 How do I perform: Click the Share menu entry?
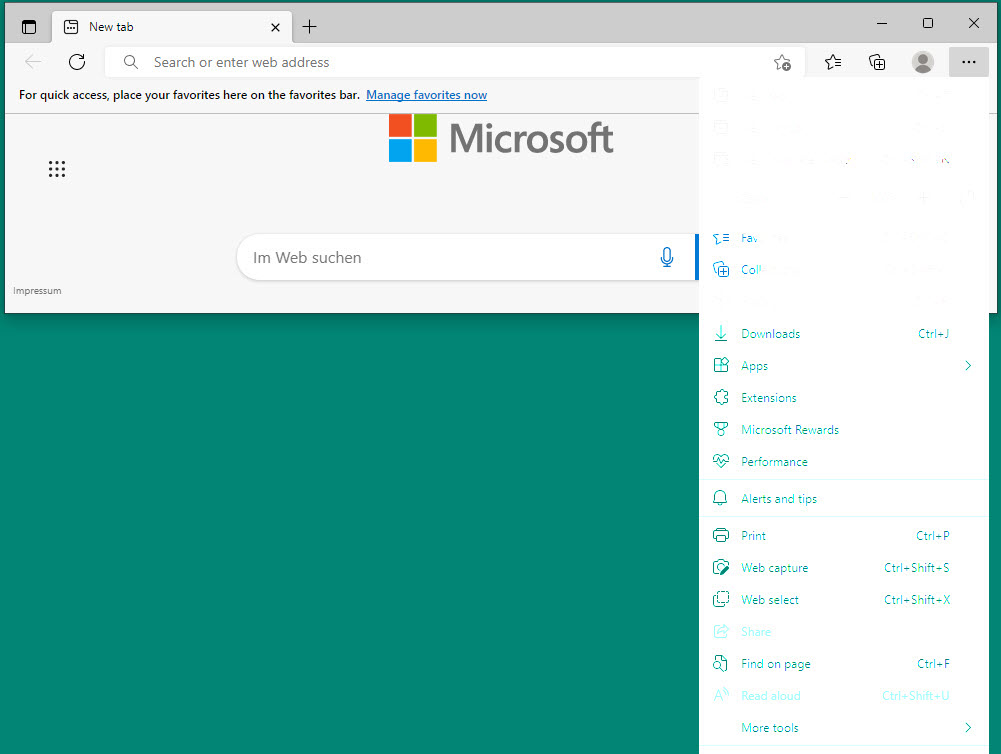tap(843, 631)
